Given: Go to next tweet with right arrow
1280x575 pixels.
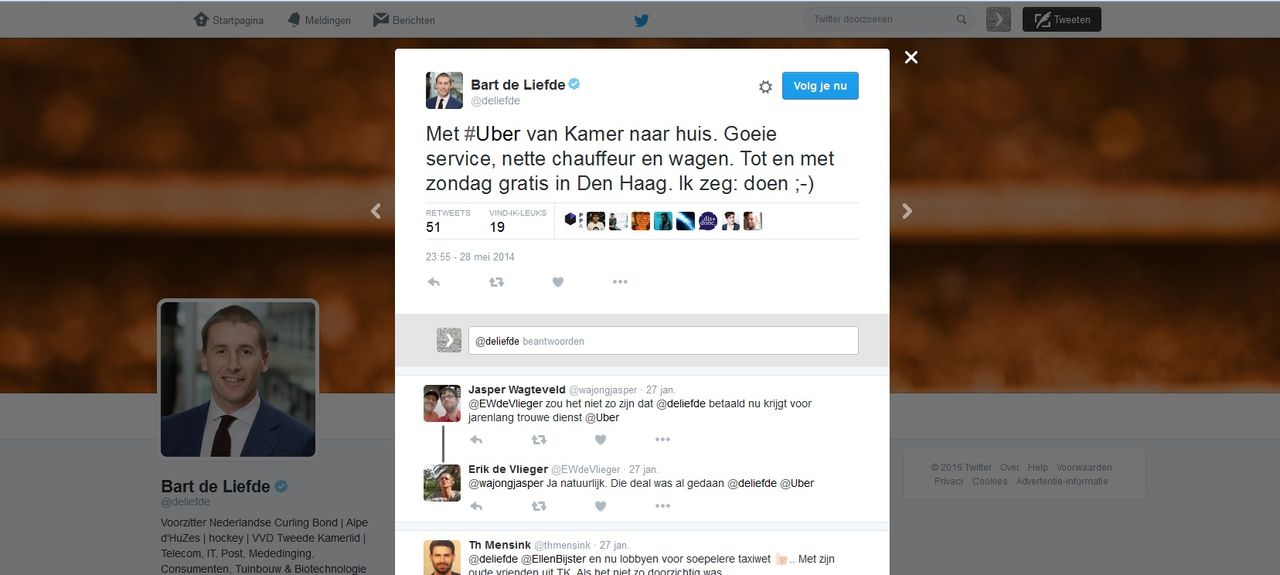Looking at the screenshot, I should point(907,211).
